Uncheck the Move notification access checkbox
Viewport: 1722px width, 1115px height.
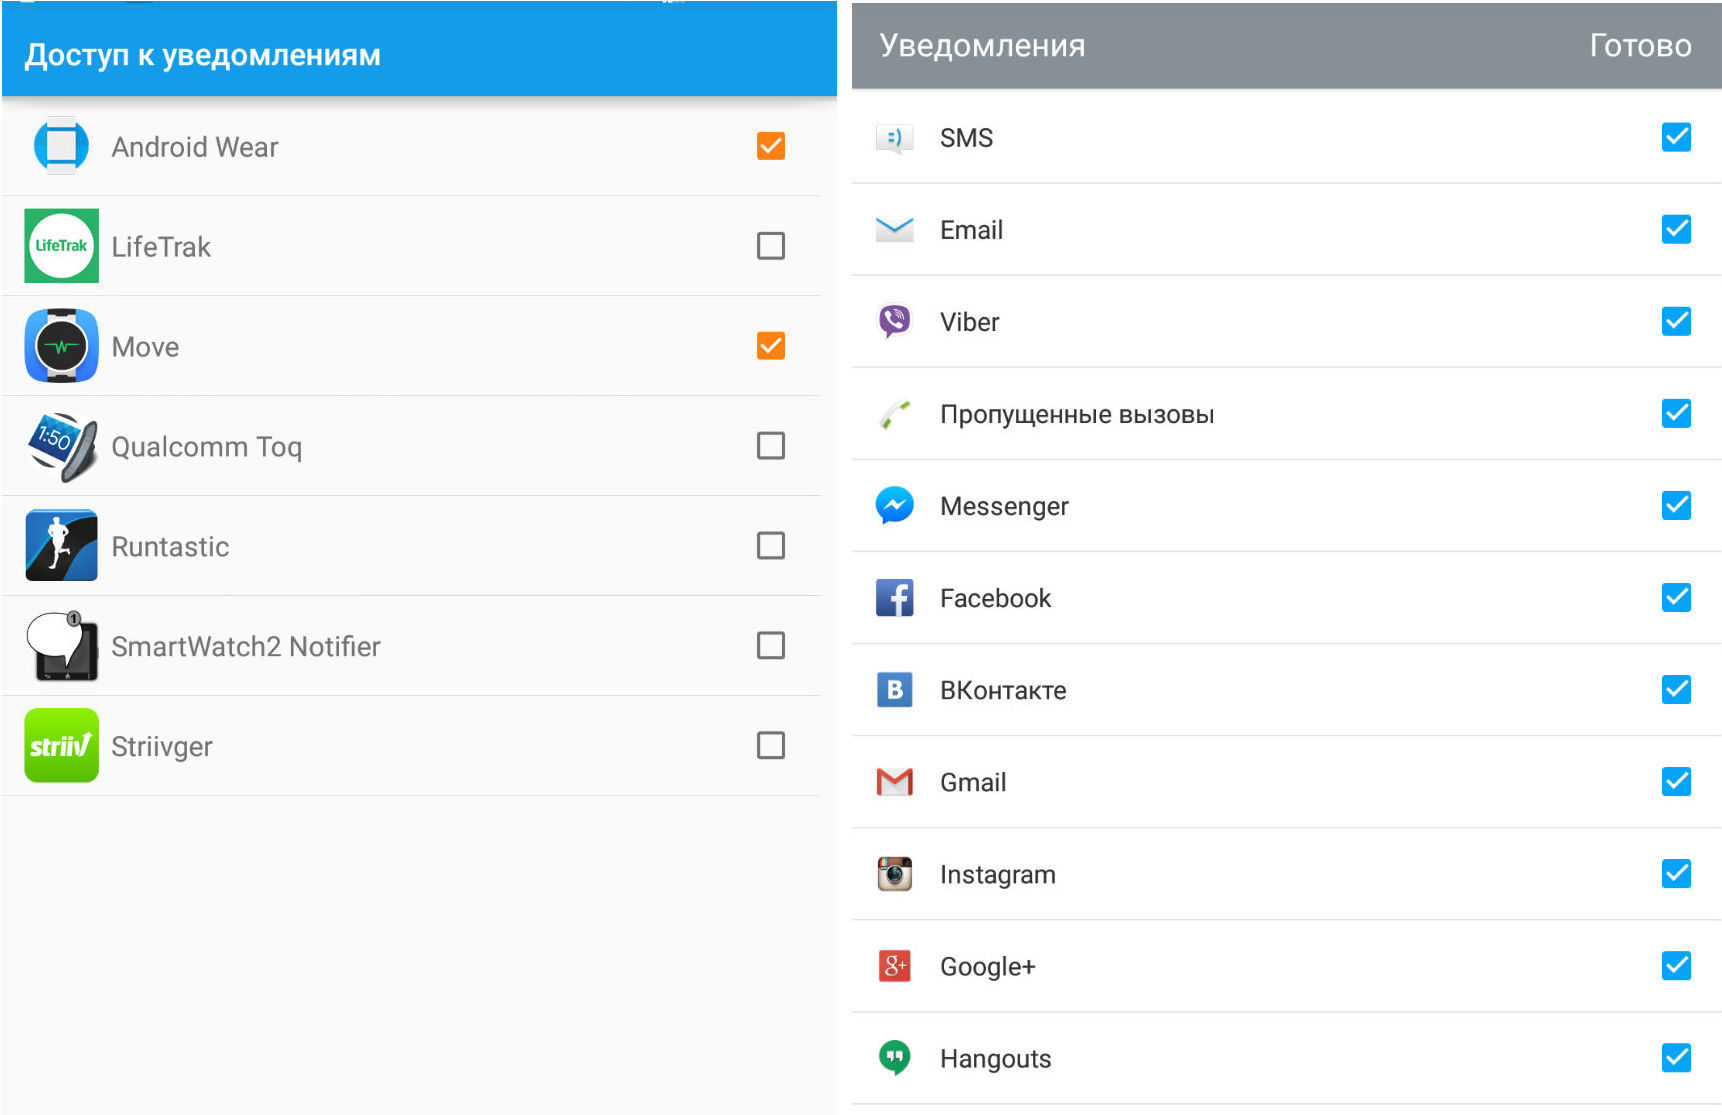click(770, 346)
